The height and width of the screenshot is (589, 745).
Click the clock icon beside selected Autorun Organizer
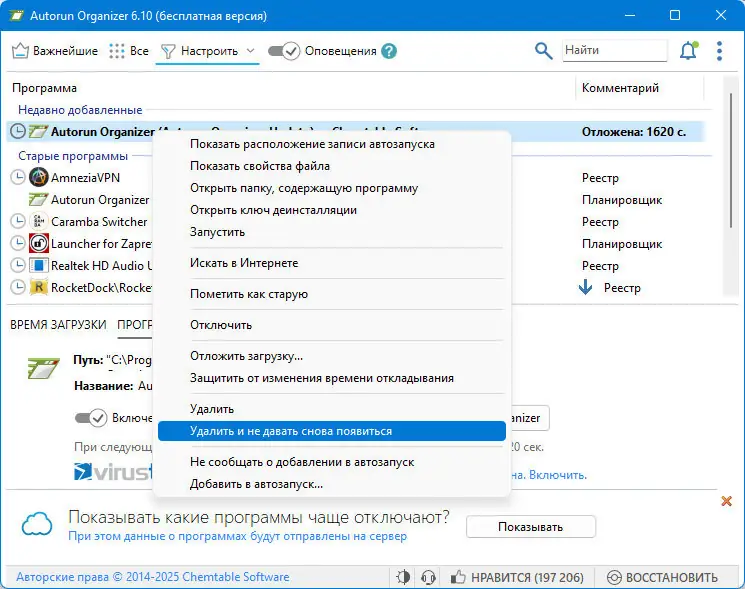click(x=18, y=131)
